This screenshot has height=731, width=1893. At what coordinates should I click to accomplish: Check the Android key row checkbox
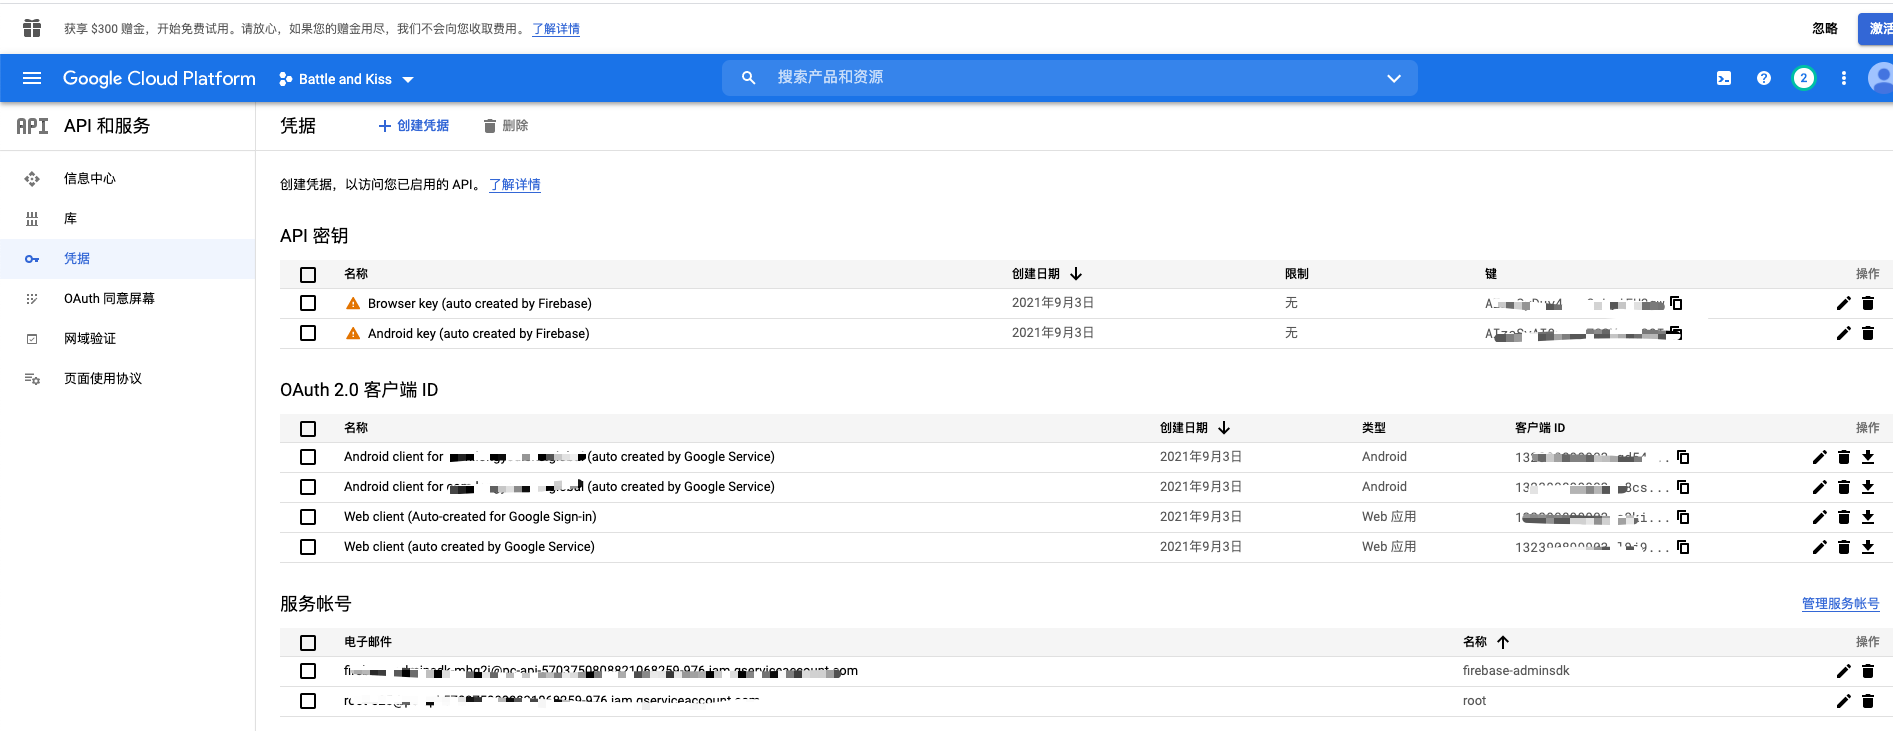point(308,333)
